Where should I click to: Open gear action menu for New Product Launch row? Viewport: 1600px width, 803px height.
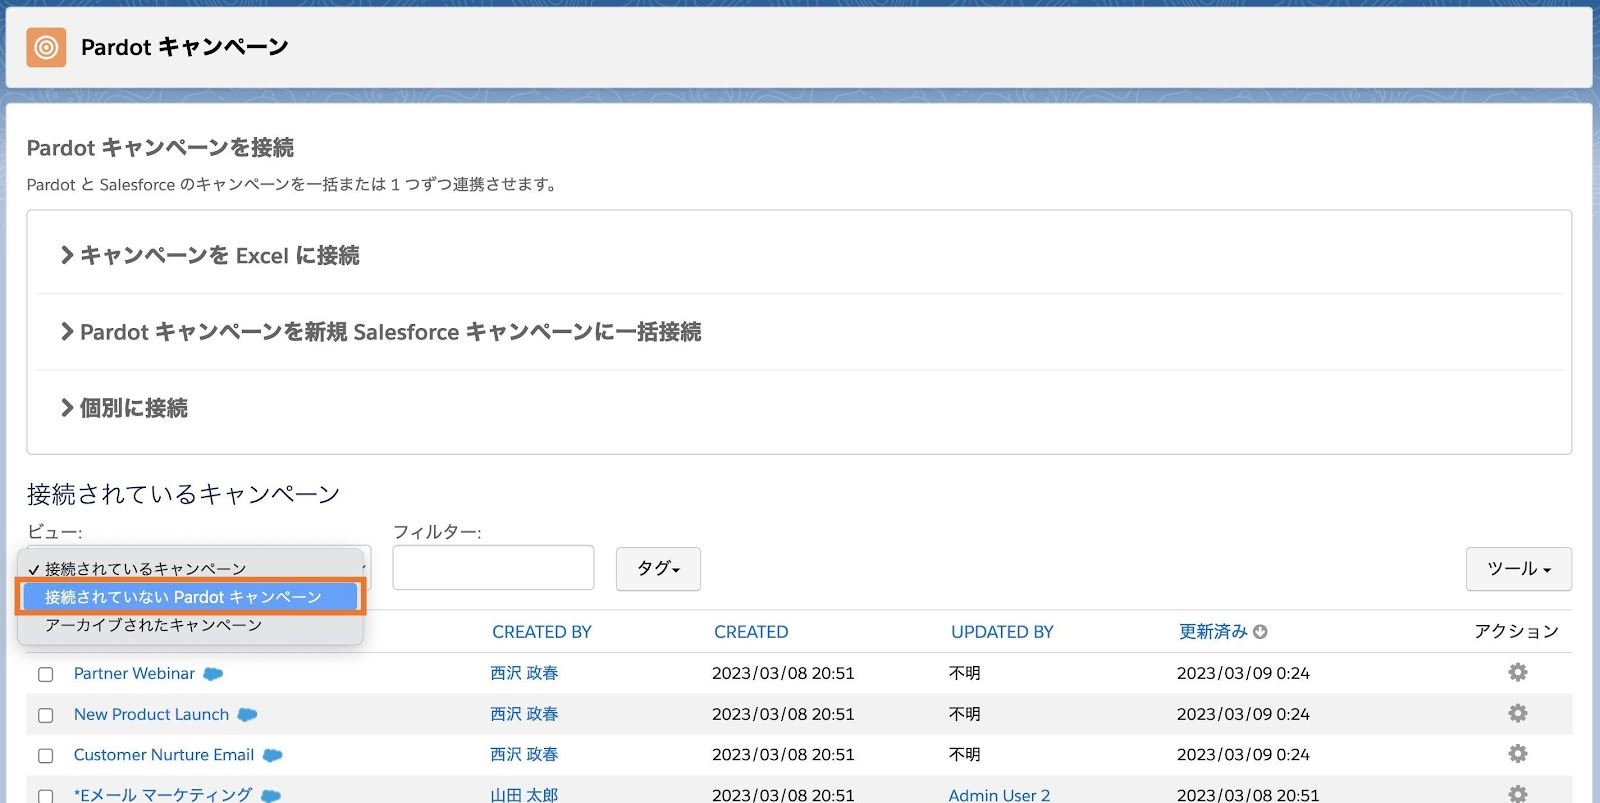click(x=1517, y=714)
